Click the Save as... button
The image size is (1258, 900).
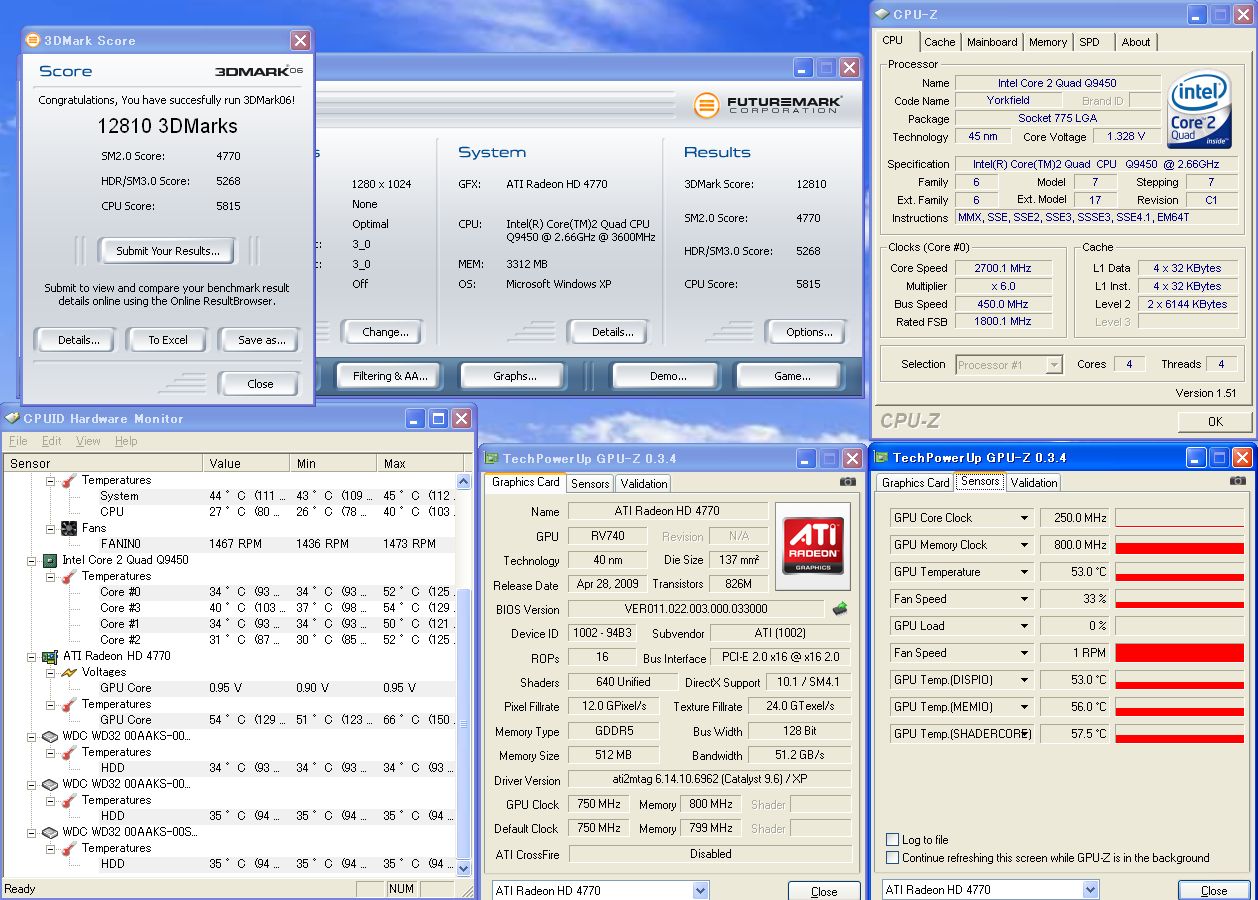(x=261, y=340)
